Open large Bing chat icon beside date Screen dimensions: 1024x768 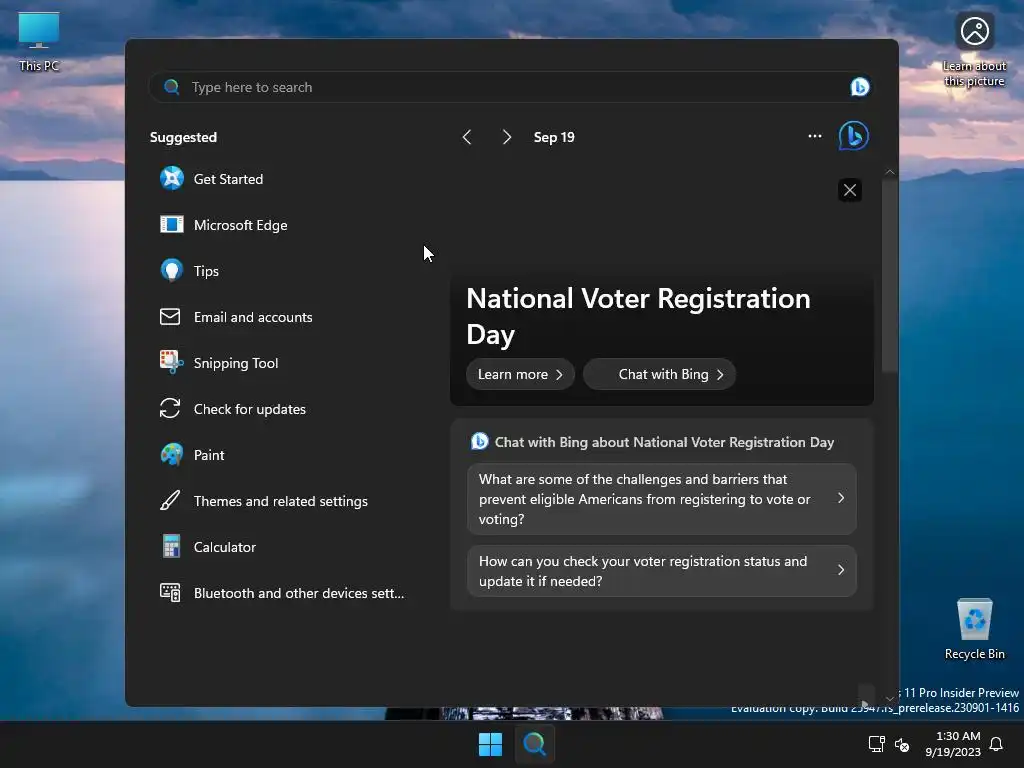click(x=854, y=136)
